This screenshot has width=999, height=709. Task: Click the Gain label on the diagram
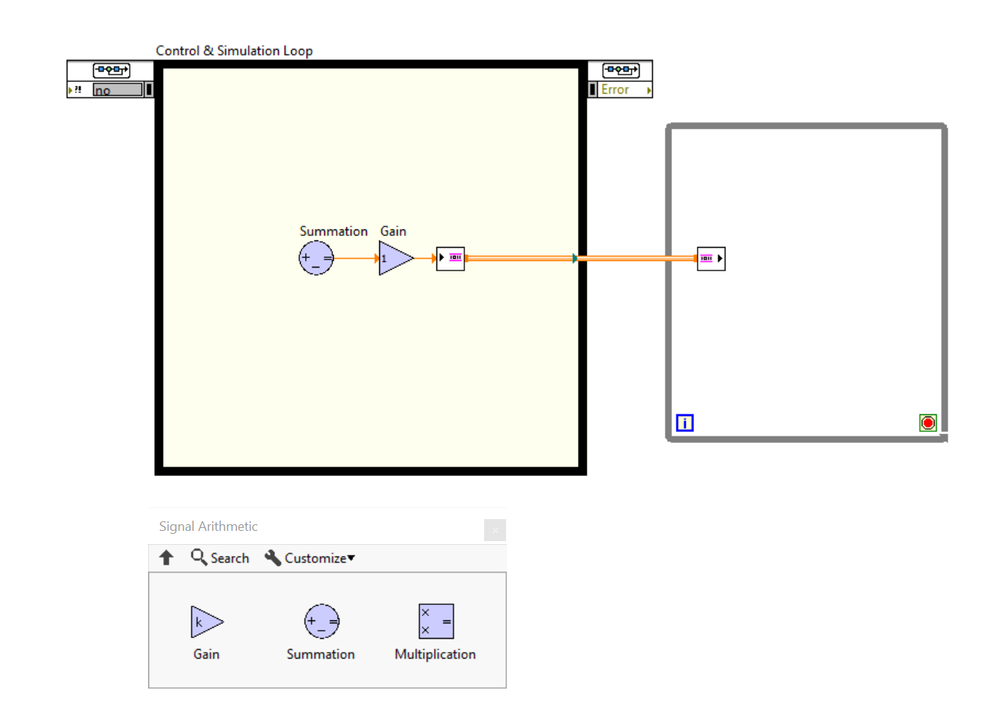(393, 231)
